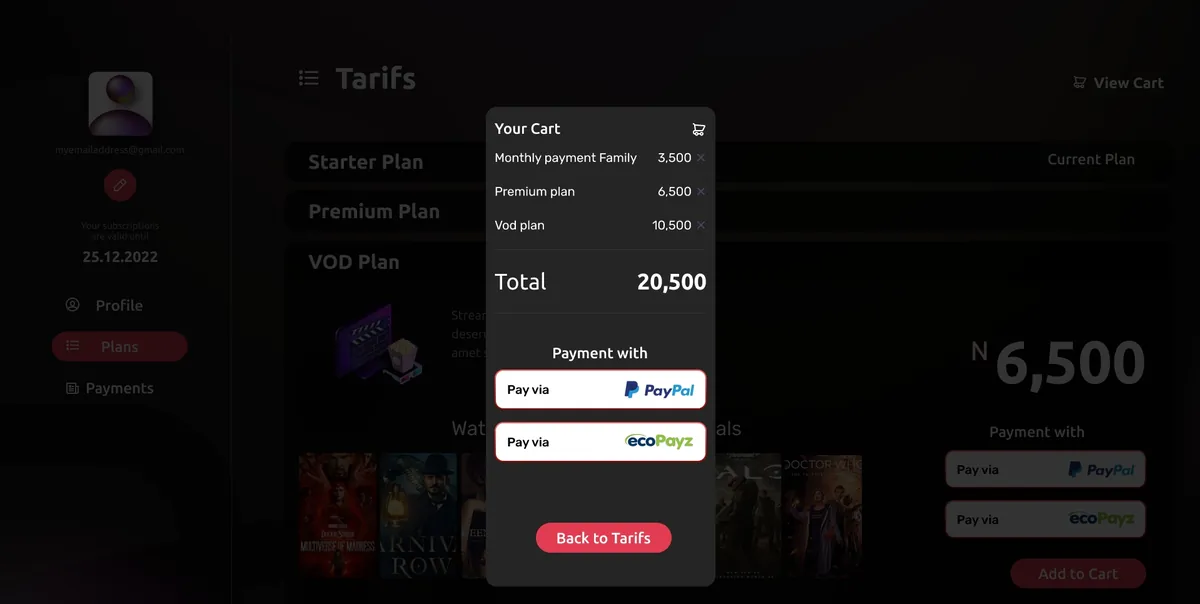
Task: Expand the Premium Plan section
Action: point(374,212)
